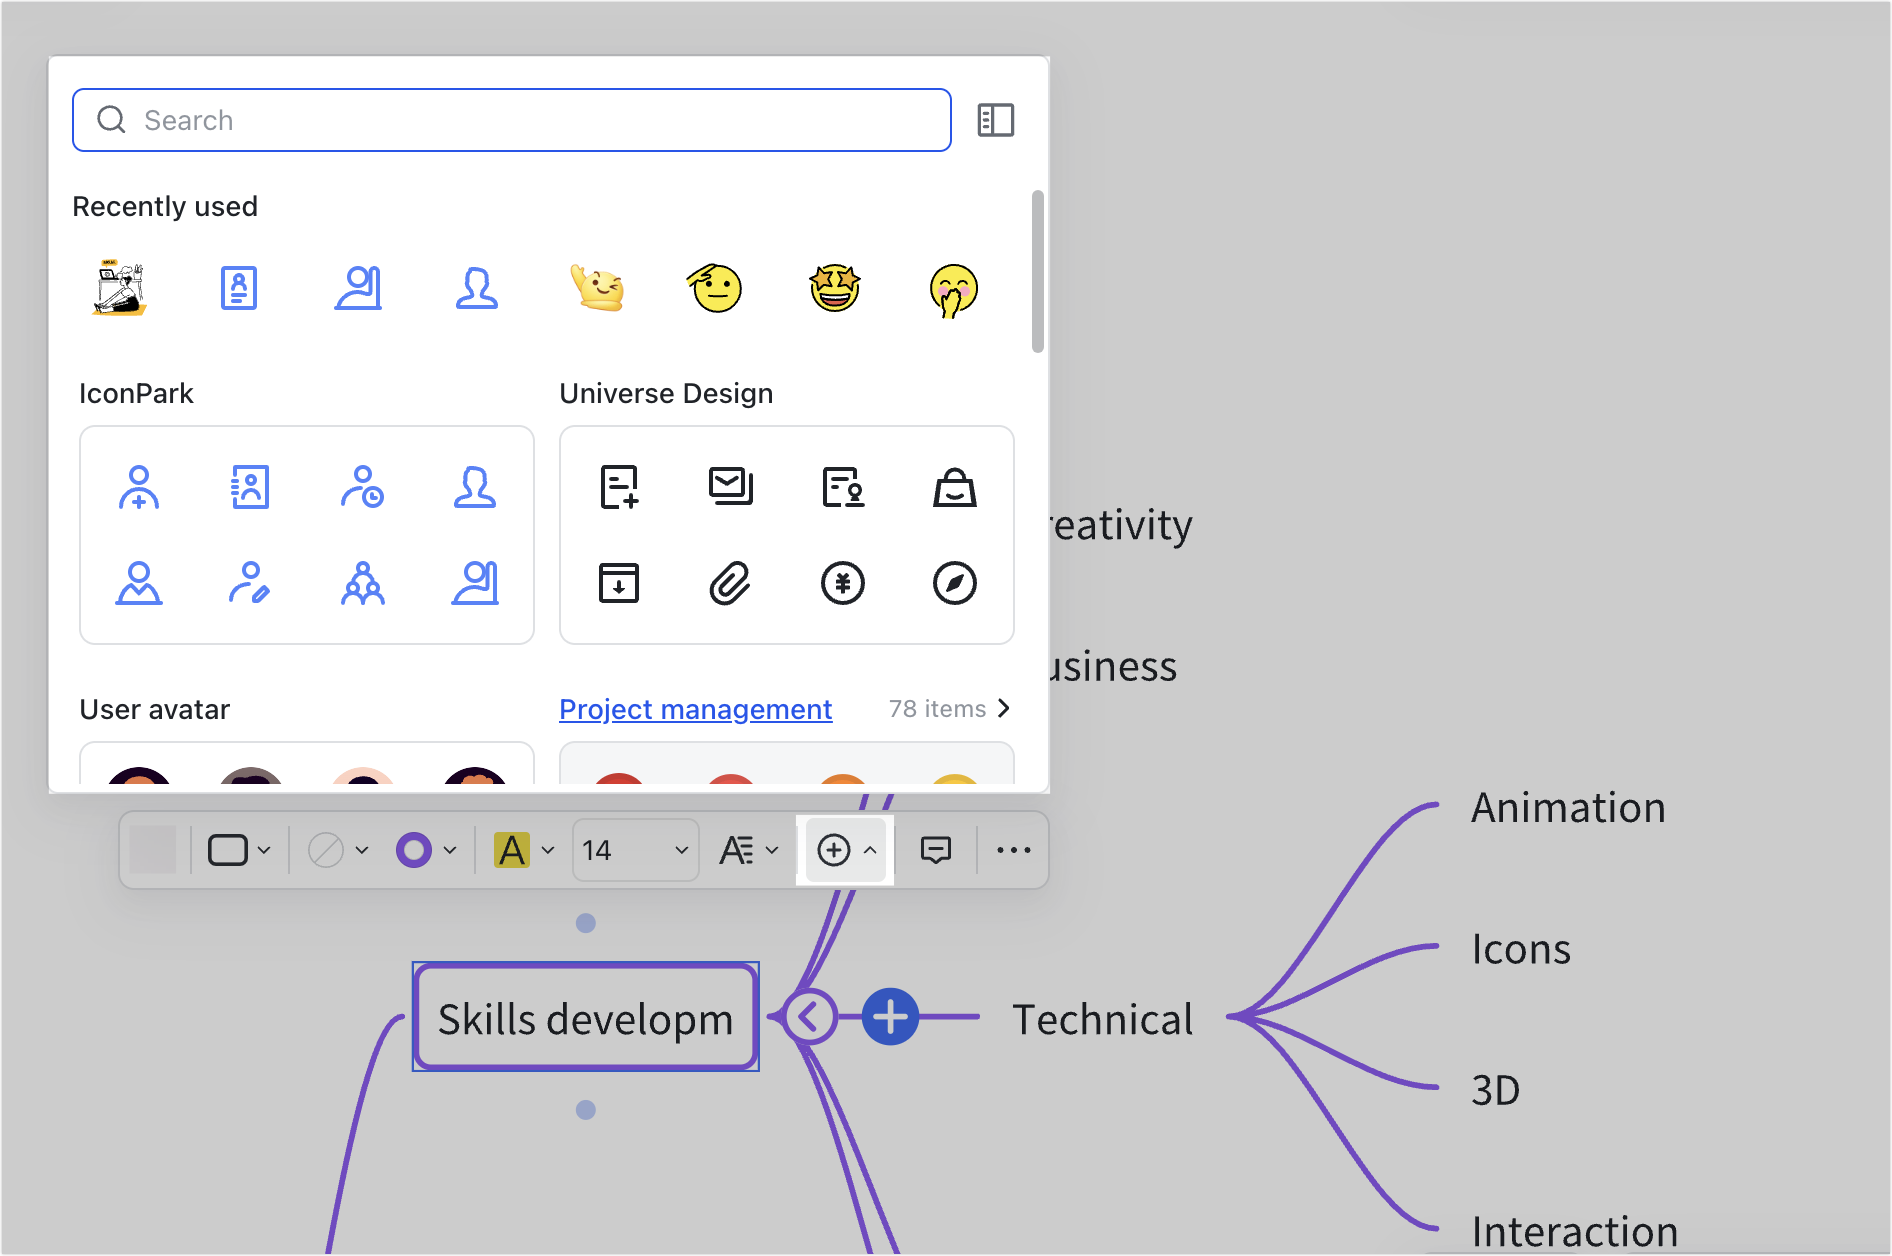Image resolution: width=1892 pixels, height=1256 pixels.
Task: Select the add-user icon in IconPark
Action: point(140,488)
